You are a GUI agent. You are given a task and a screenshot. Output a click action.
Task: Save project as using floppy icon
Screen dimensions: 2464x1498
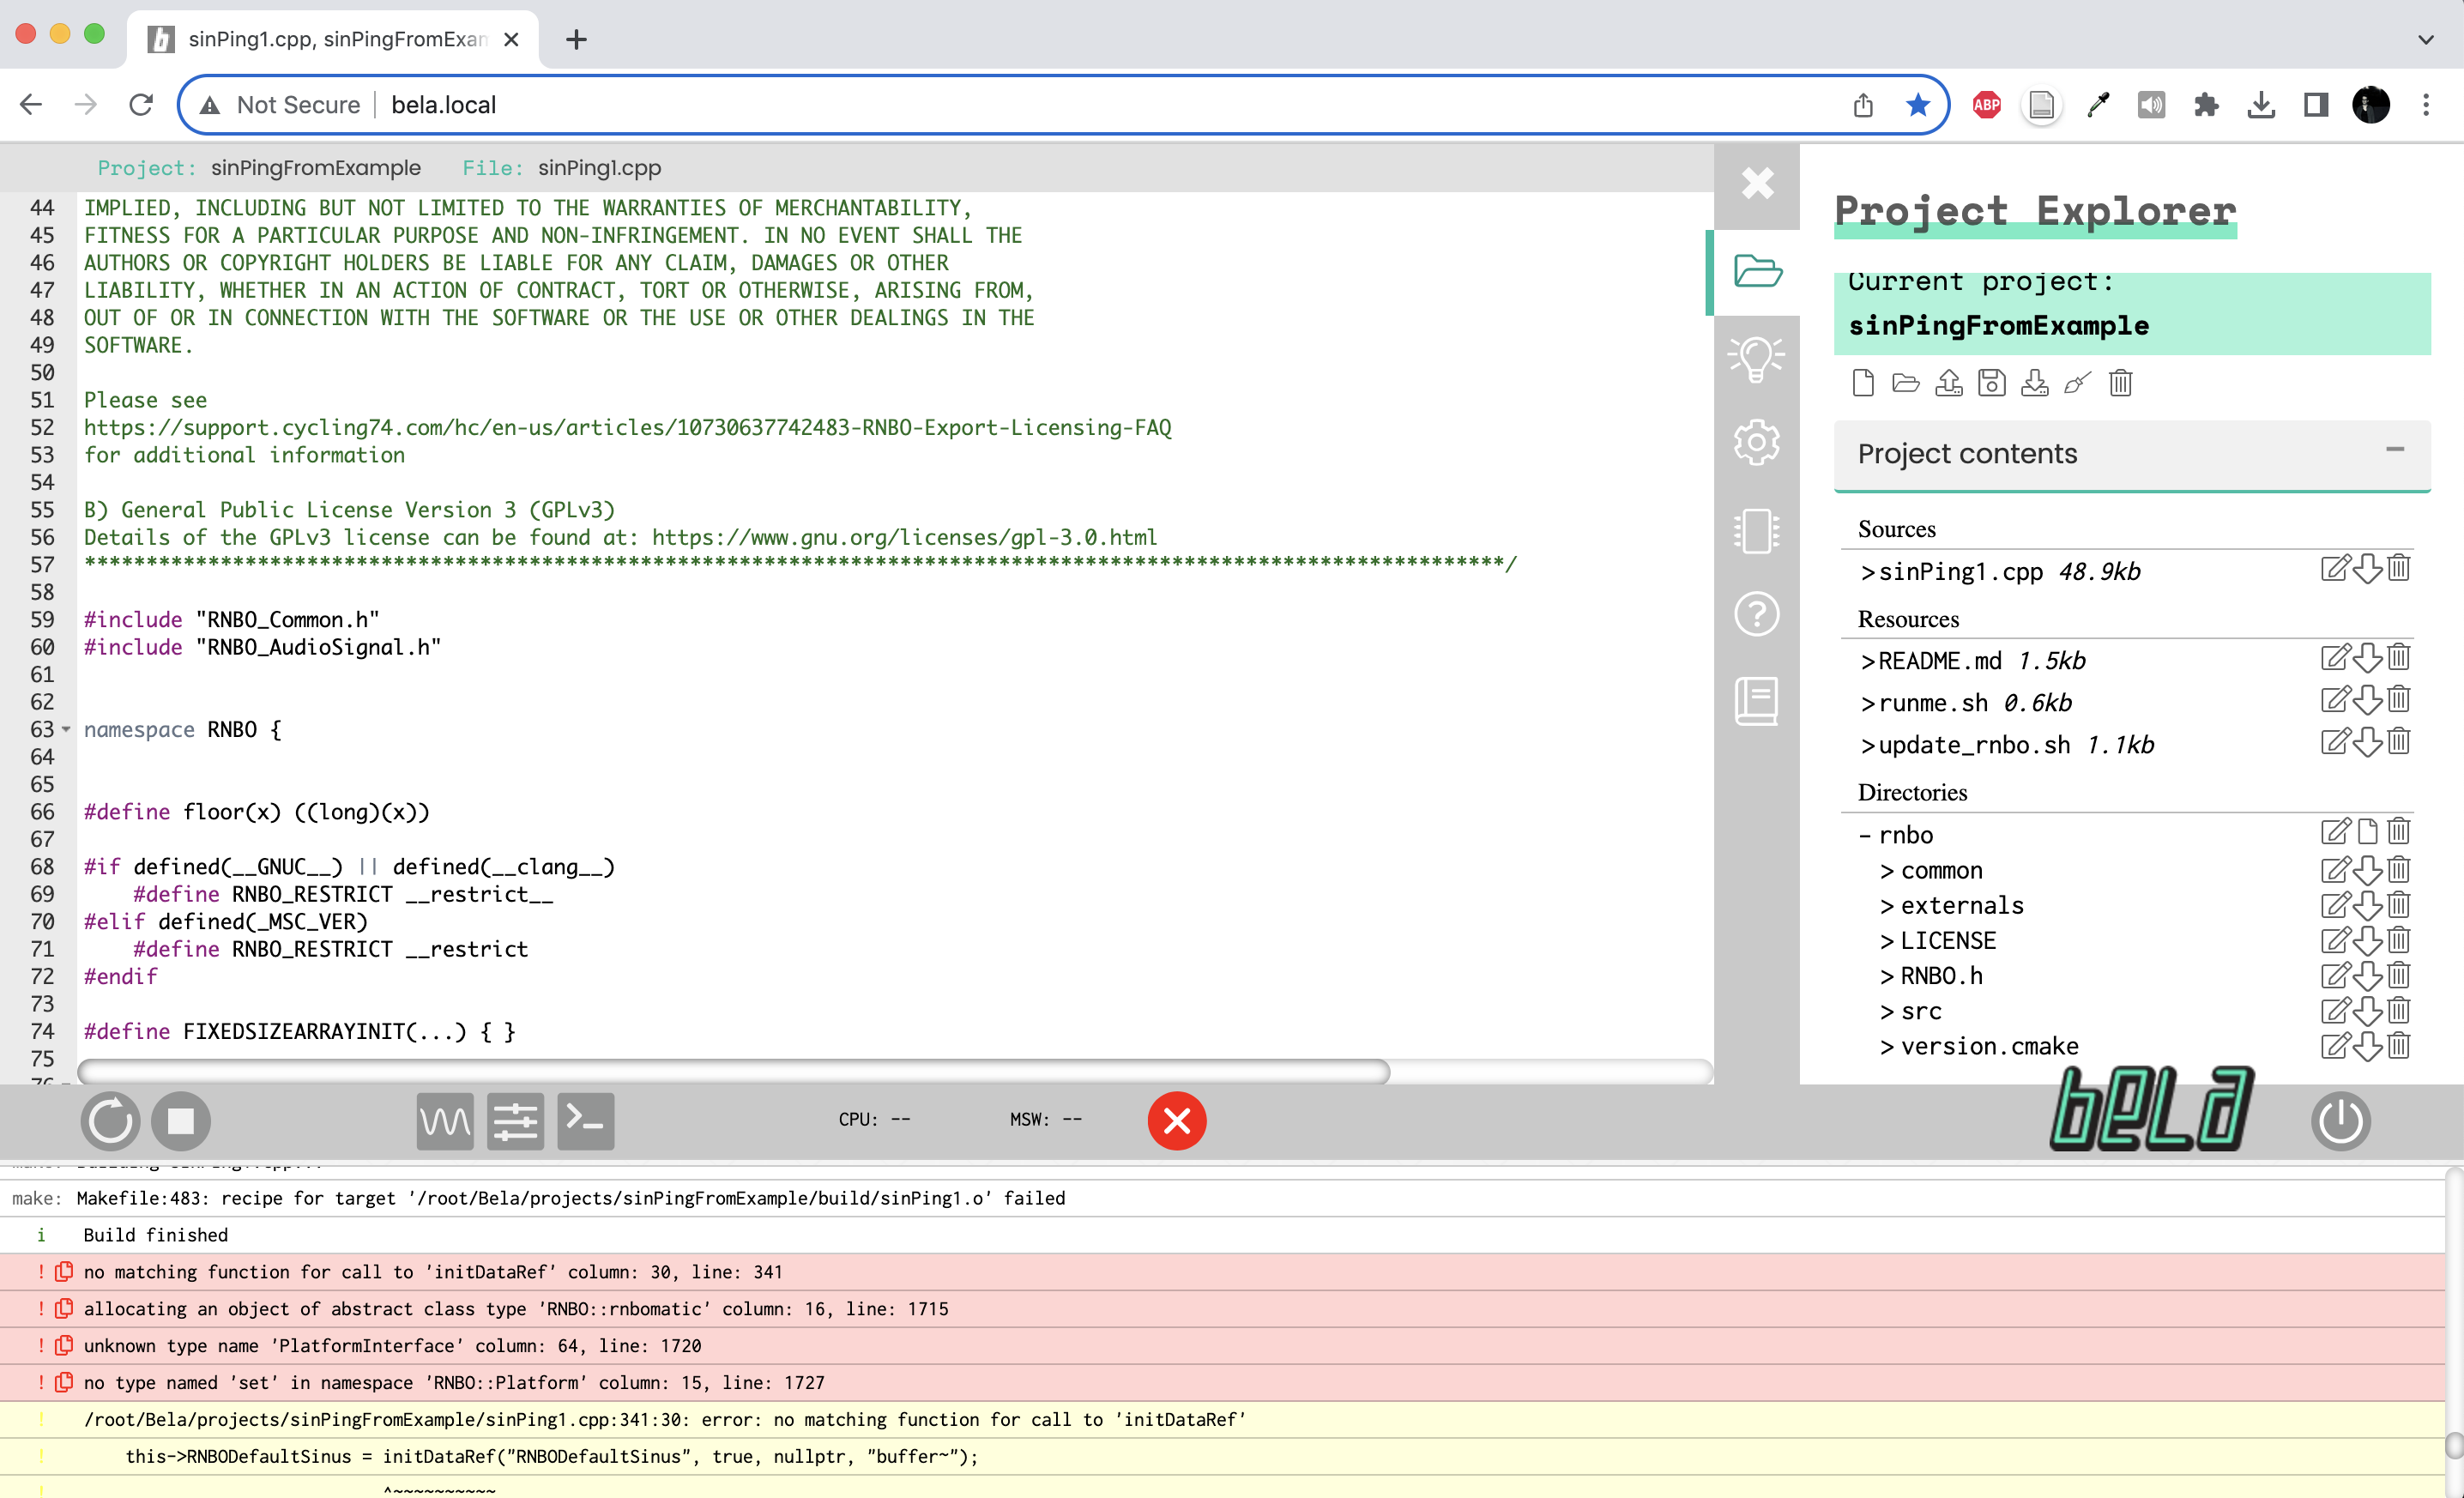(x=1992, y=383)
